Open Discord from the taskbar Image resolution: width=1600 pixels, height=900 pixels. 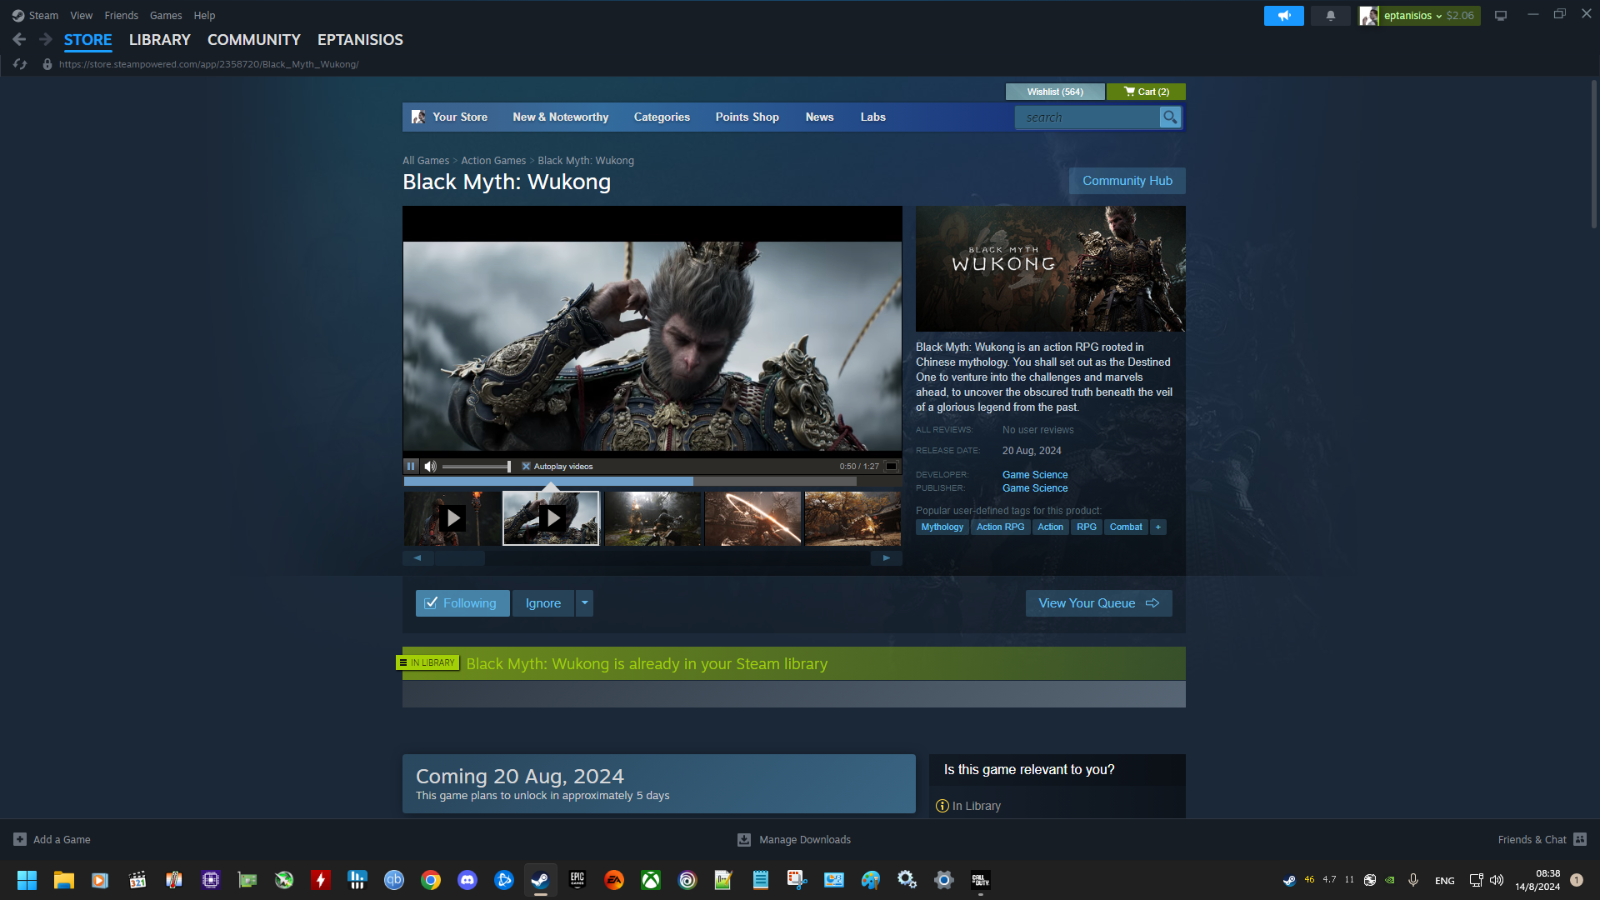pyautogui.click(x=467, y=880)
